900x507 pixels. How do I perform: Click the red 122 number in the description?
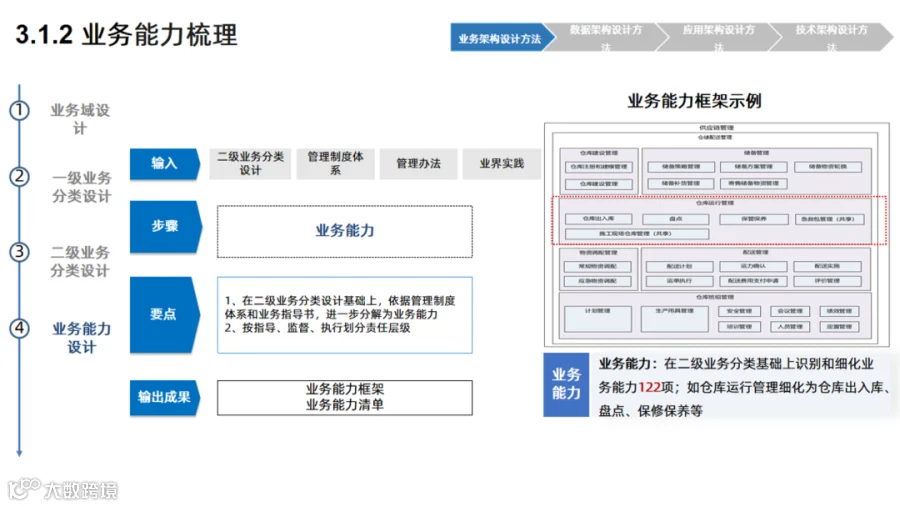649,388
